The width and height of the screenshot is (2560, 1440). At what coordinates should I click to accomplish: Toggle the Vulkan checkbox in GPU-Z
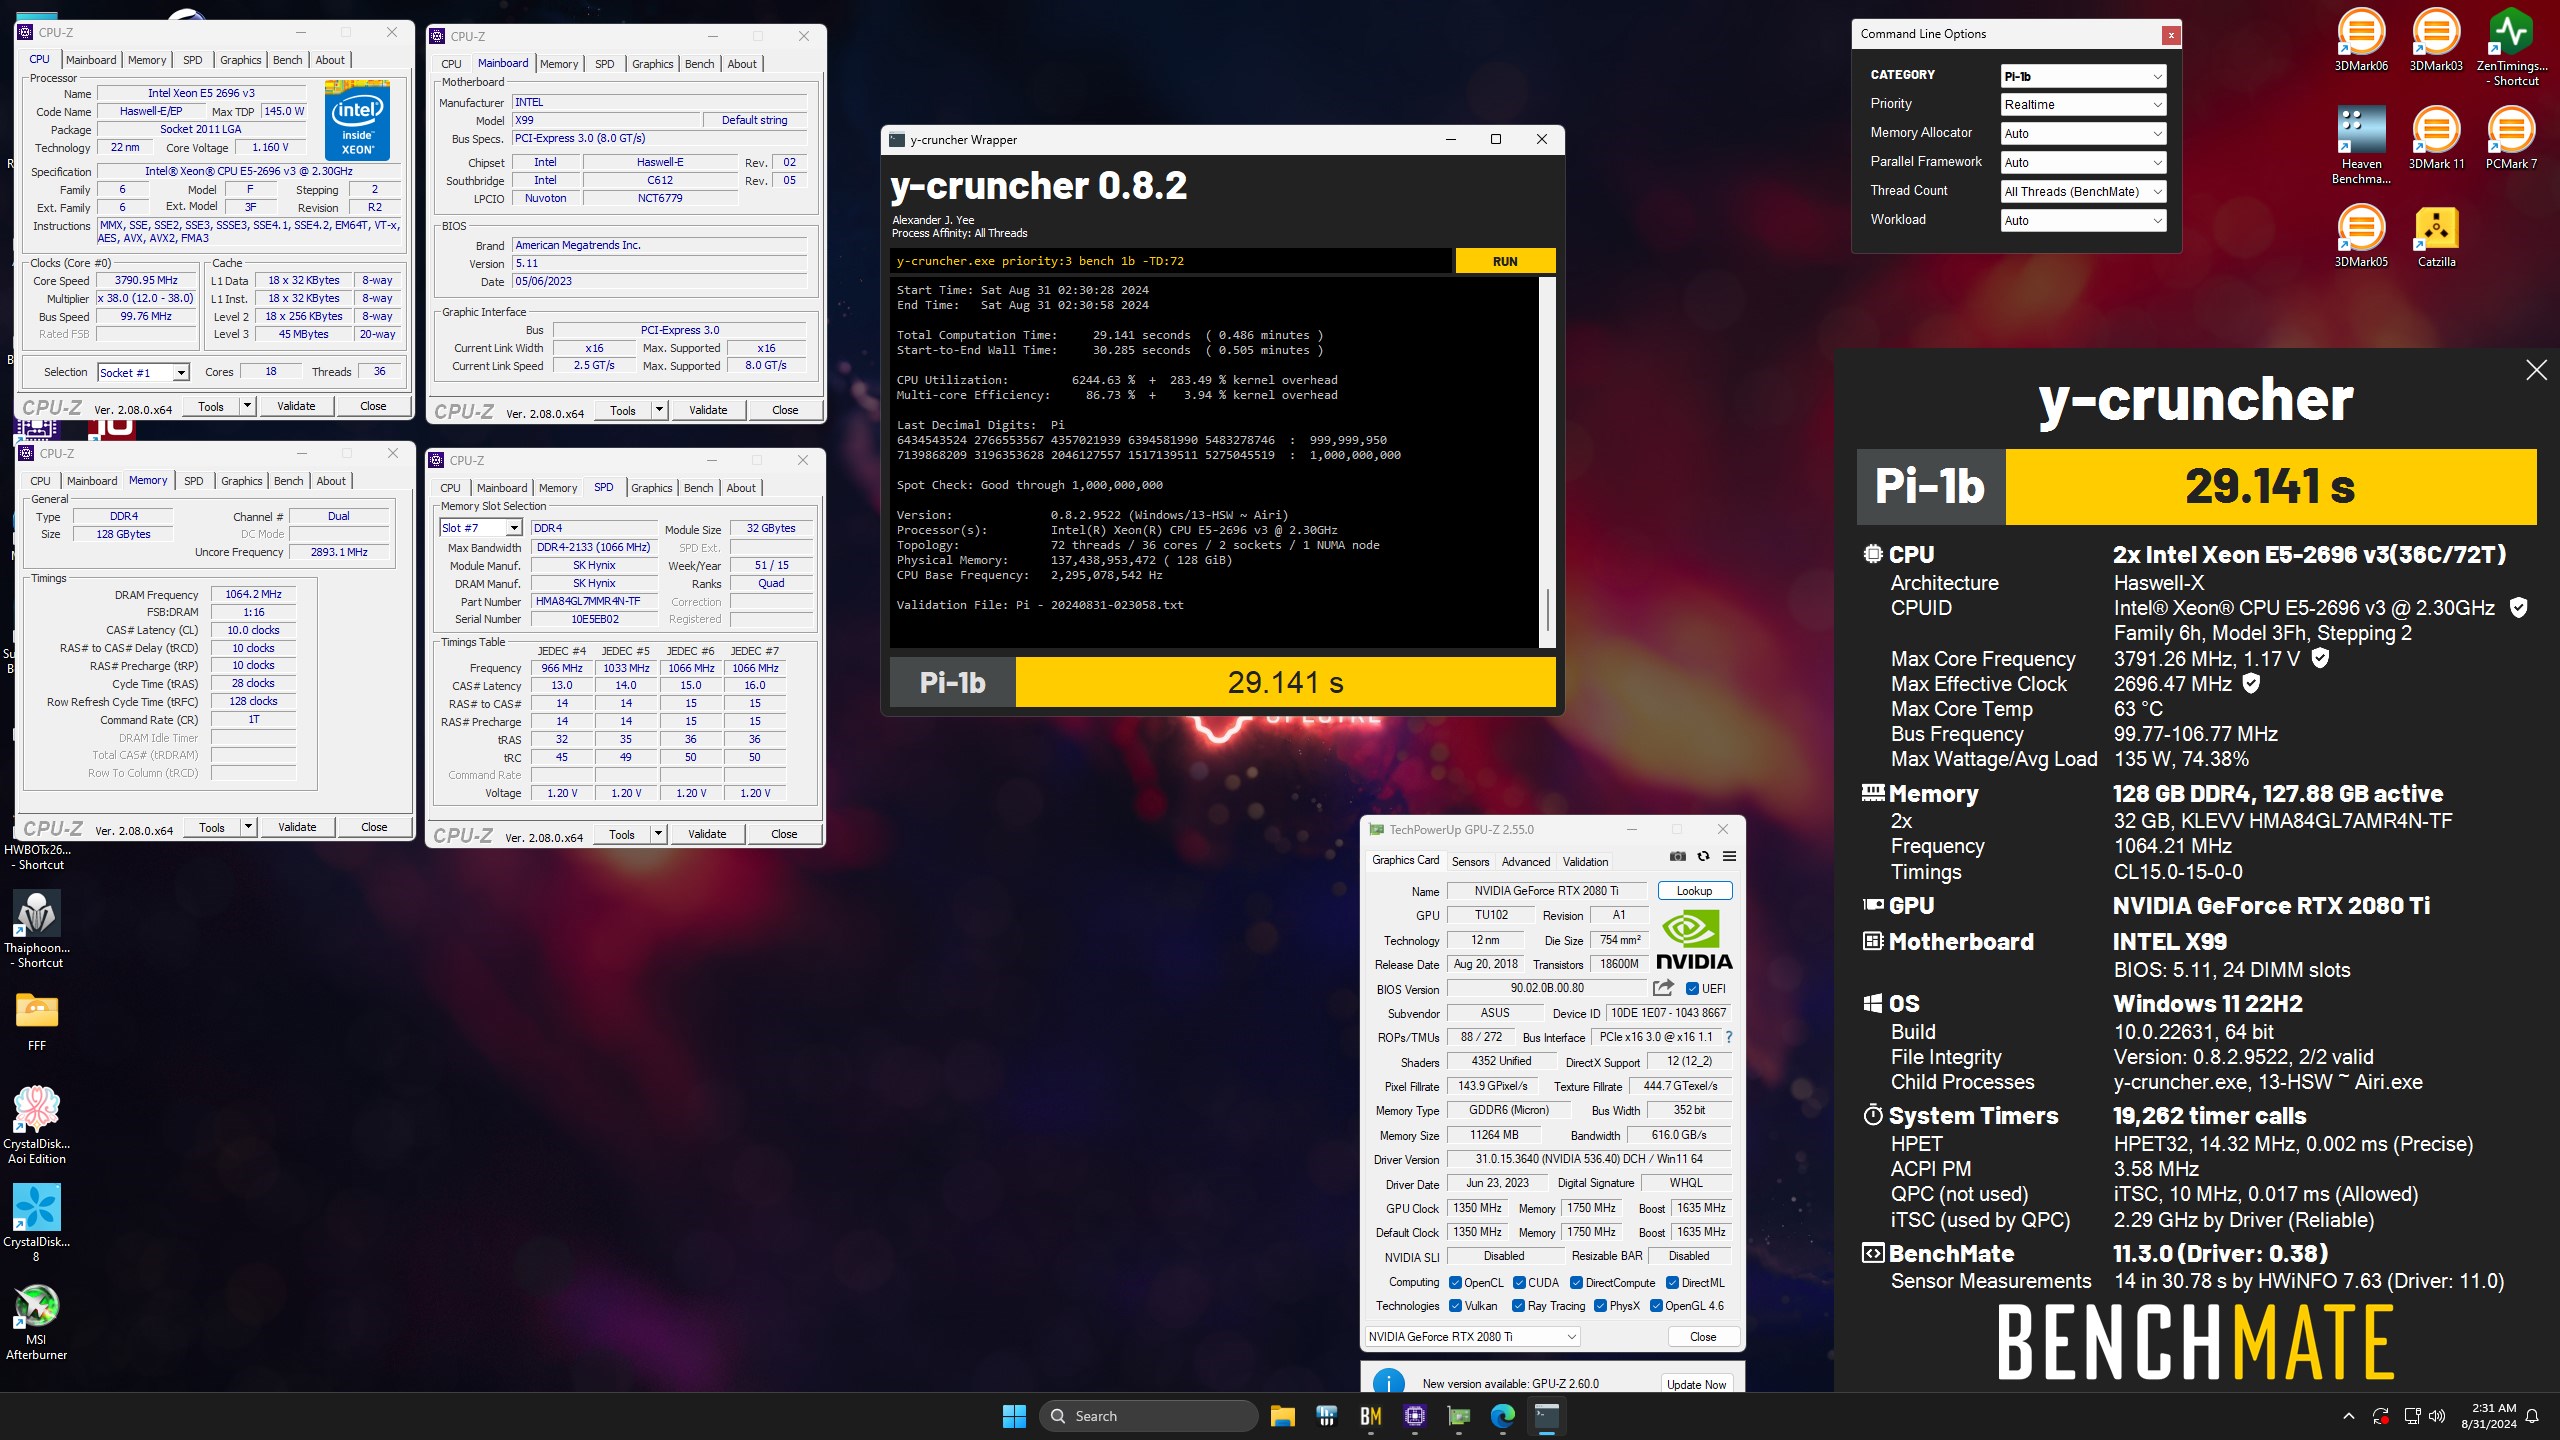[x=1456, y=1306]
